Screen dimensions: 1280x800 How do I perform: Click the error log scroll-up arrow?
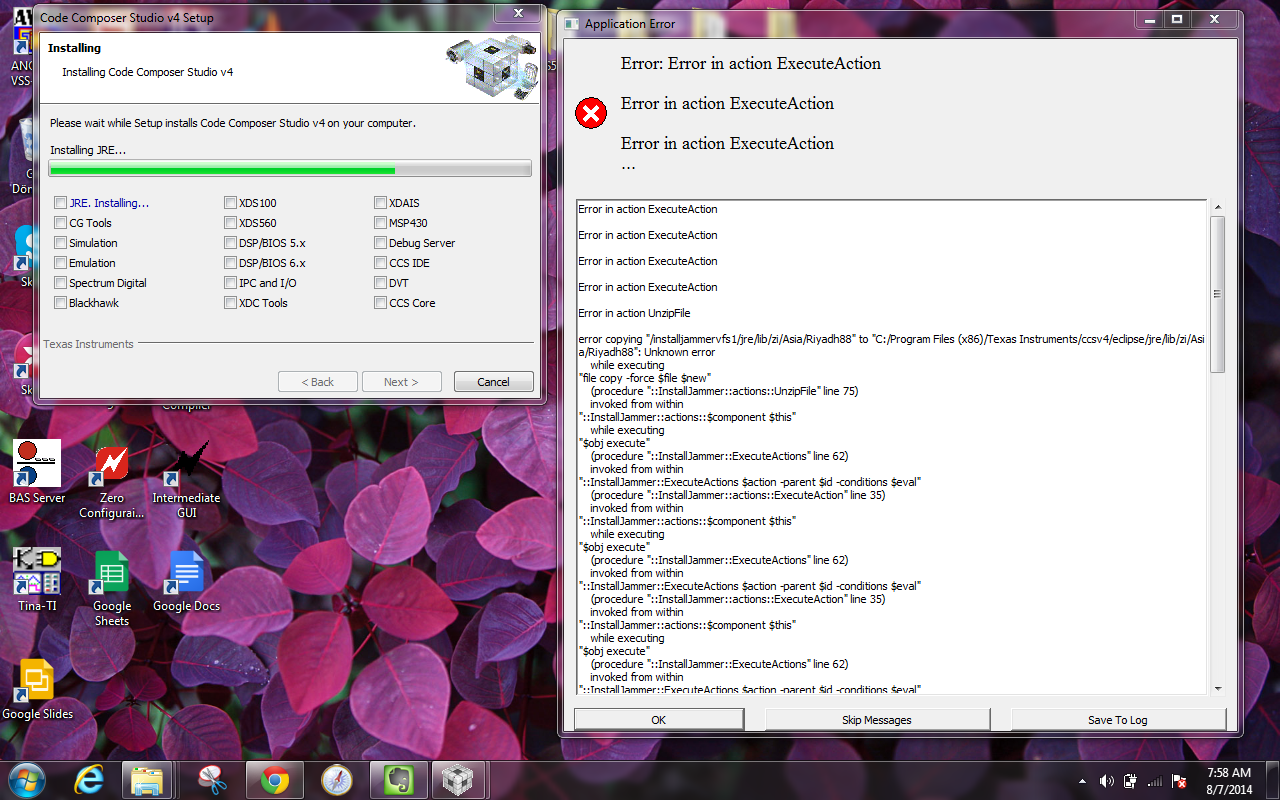(1217, 208)
